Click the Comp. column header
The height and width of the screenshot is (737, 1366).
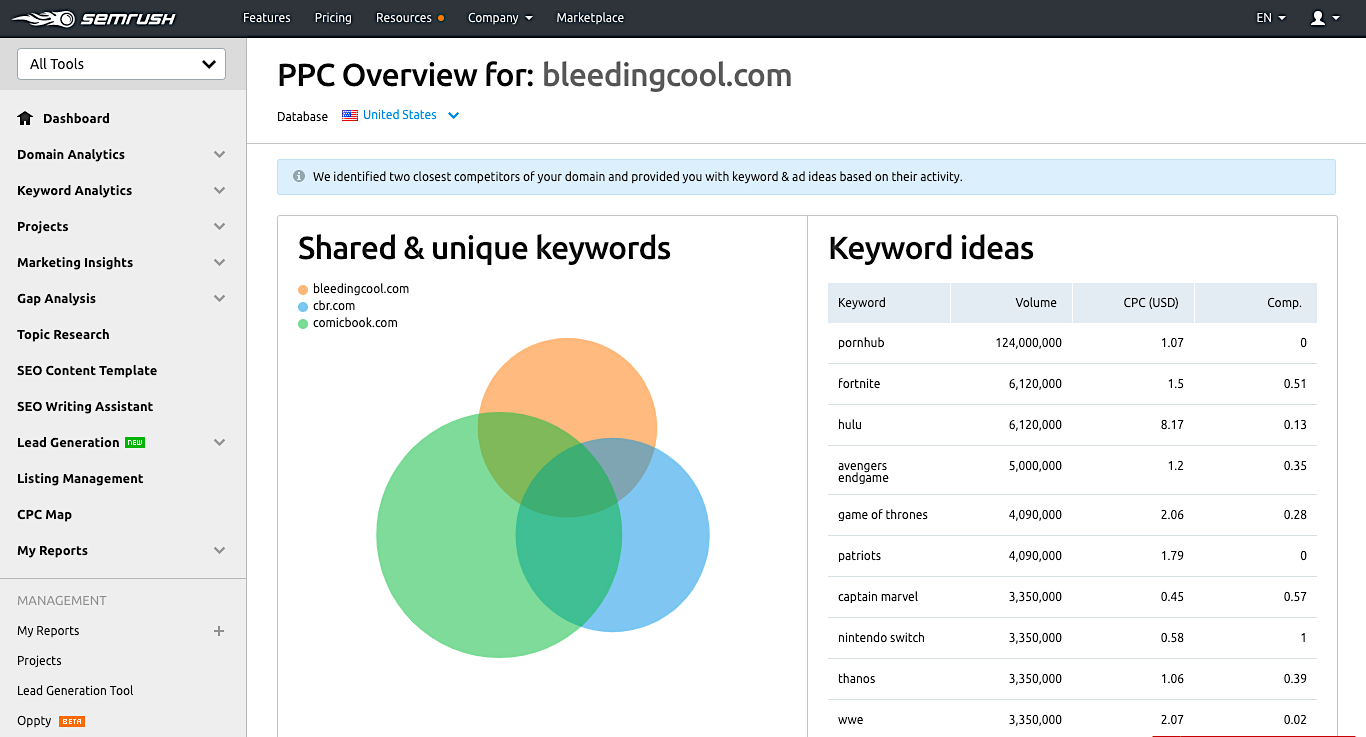coord(1256,303)
